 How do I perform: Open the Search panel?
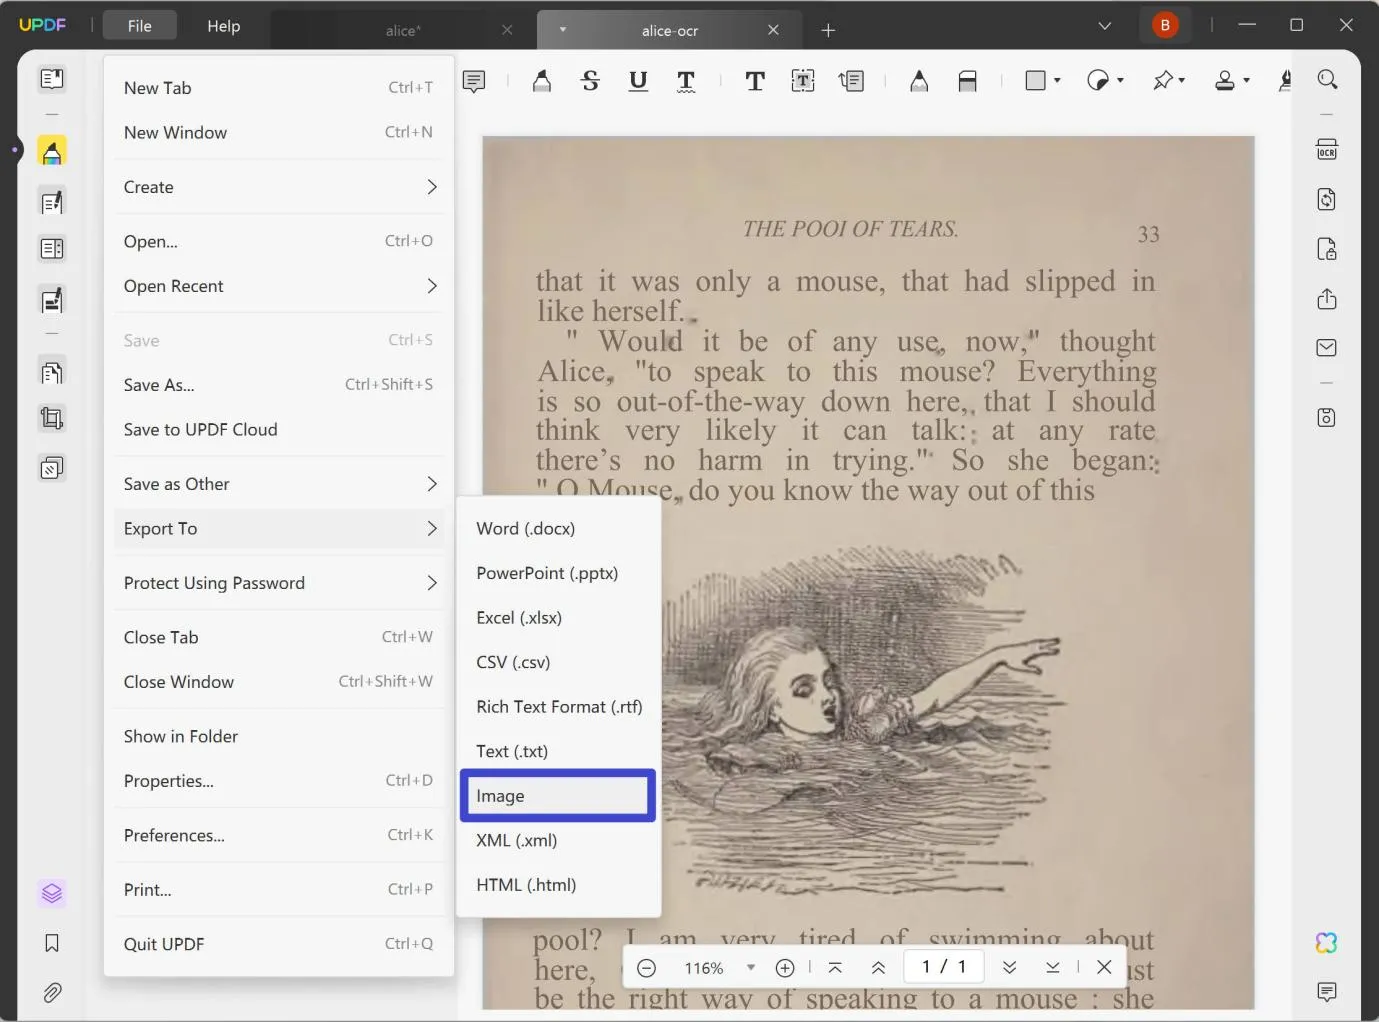[x=1328, y=79]
